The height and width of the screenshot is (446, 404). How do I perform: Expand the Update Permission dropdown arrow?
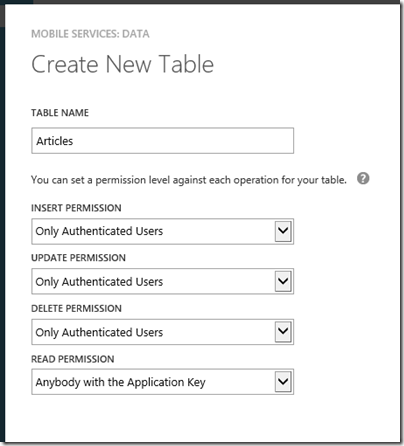pyautogui.click(x=283, y=281)
